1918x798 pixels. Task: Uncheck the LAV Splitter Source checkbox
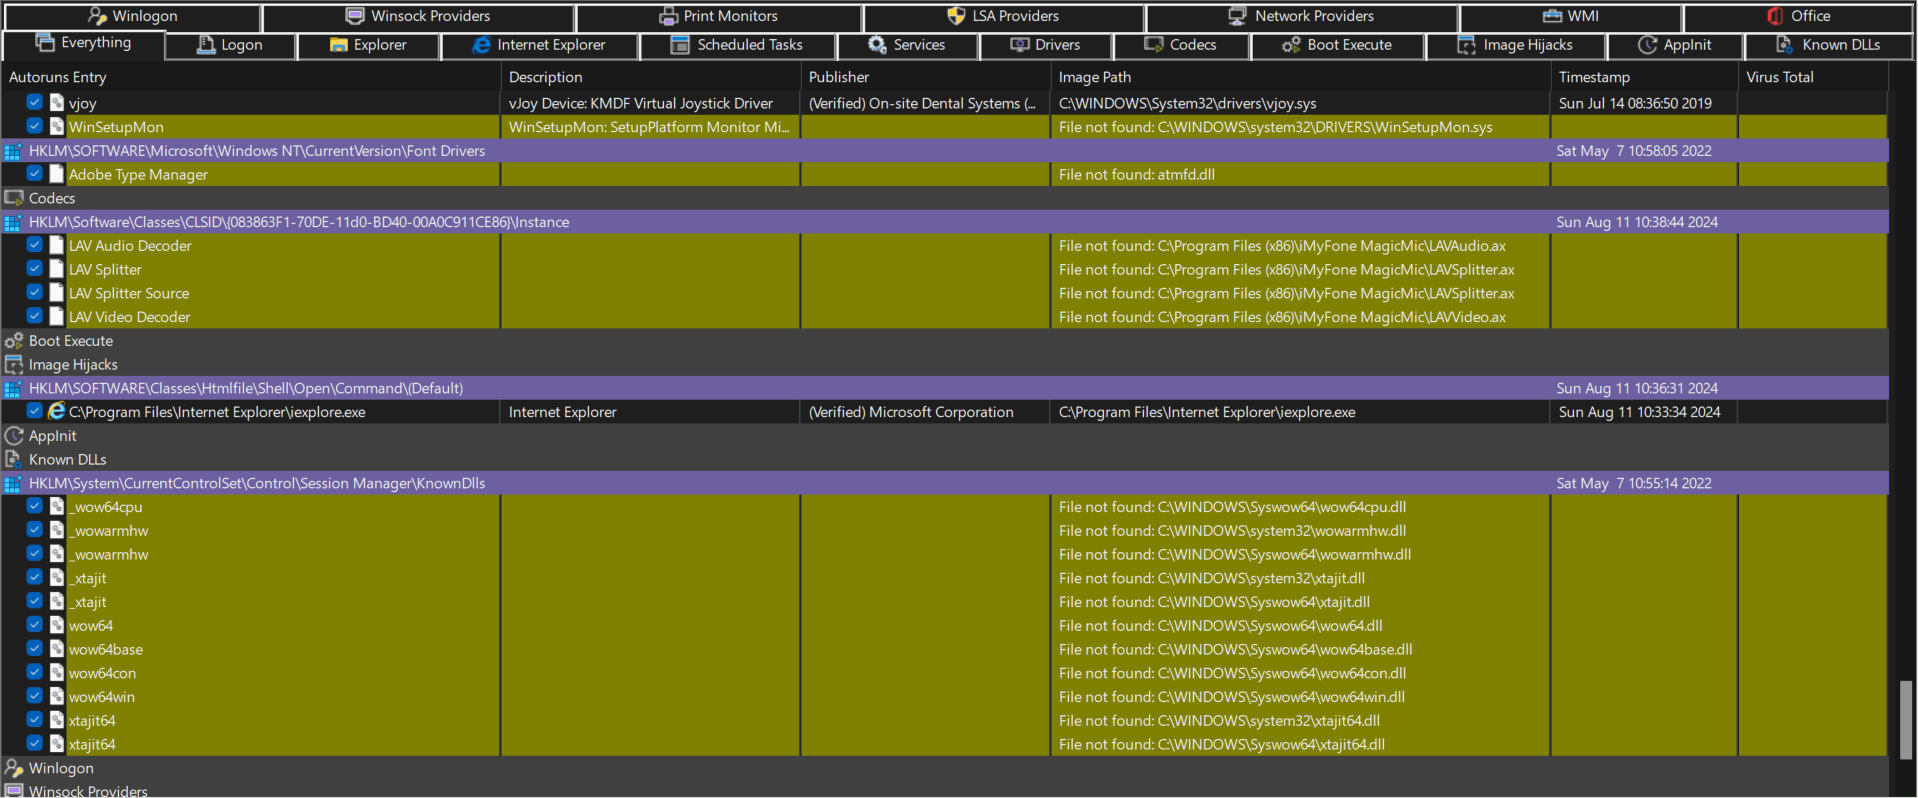pos(35,292)
